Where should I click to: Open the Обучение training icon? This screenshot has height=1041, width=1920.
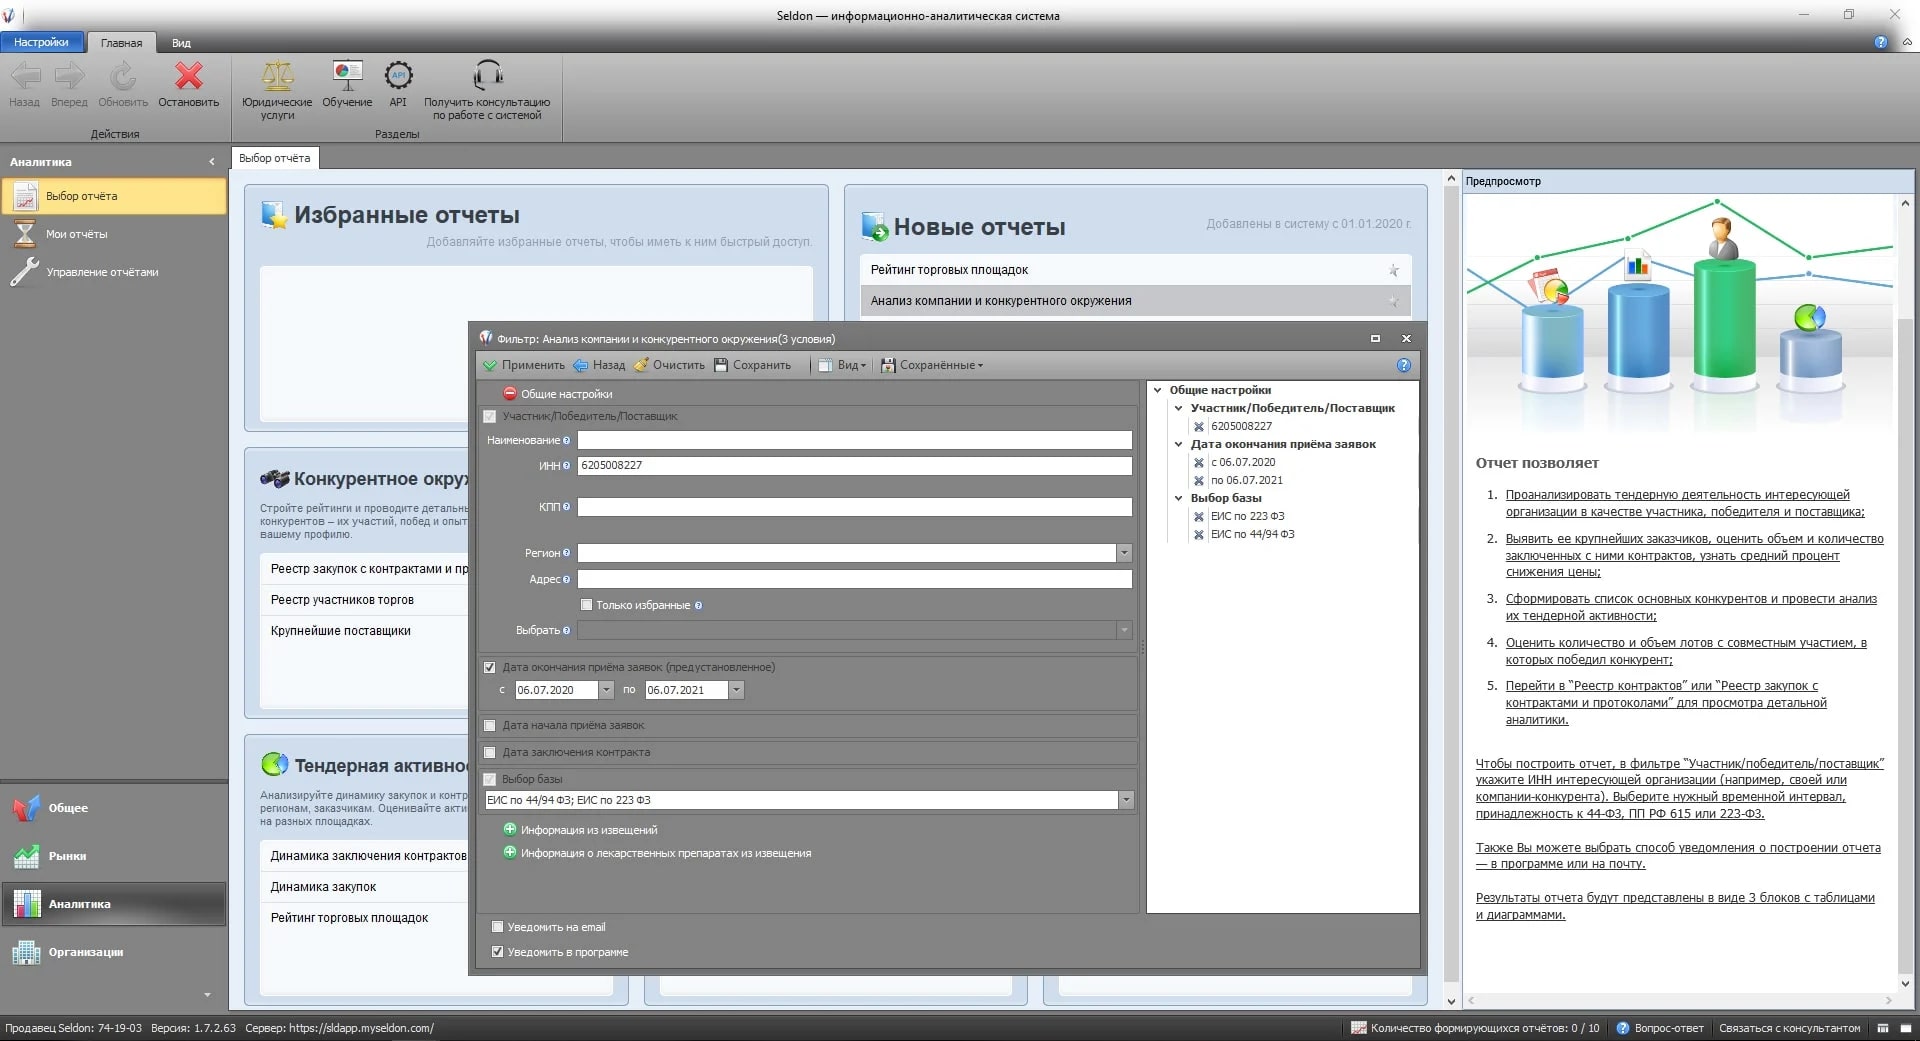pyautogui.click(x=347, y=76)
